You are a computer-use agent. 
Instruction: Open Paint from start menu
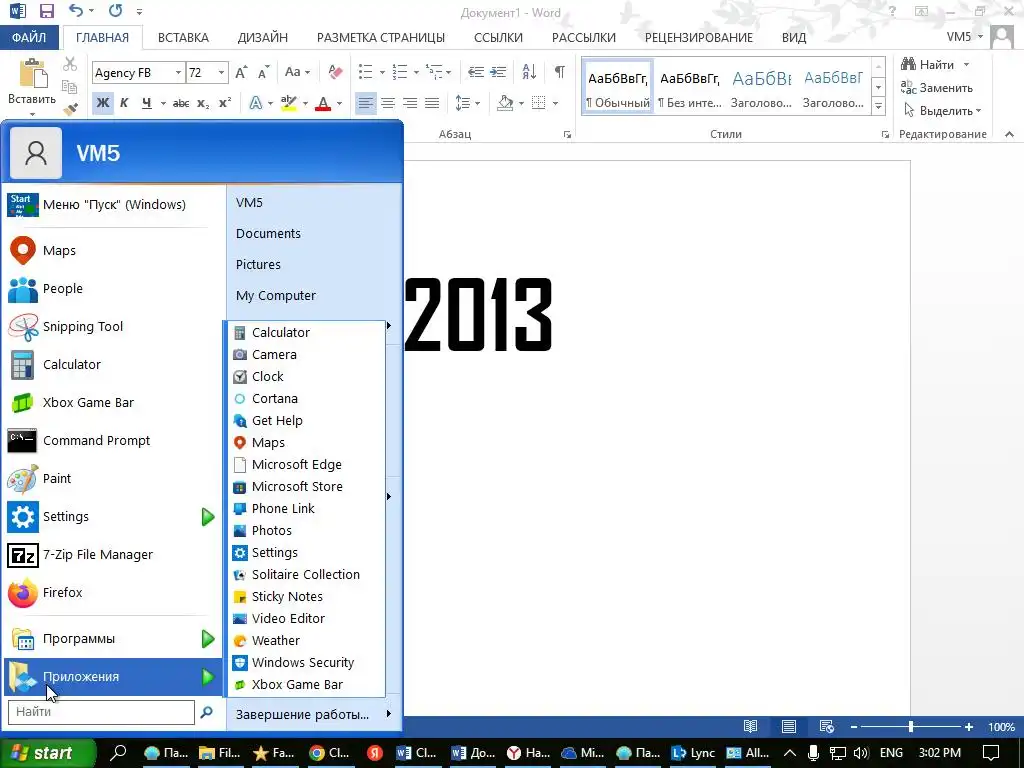coord(112,479)
